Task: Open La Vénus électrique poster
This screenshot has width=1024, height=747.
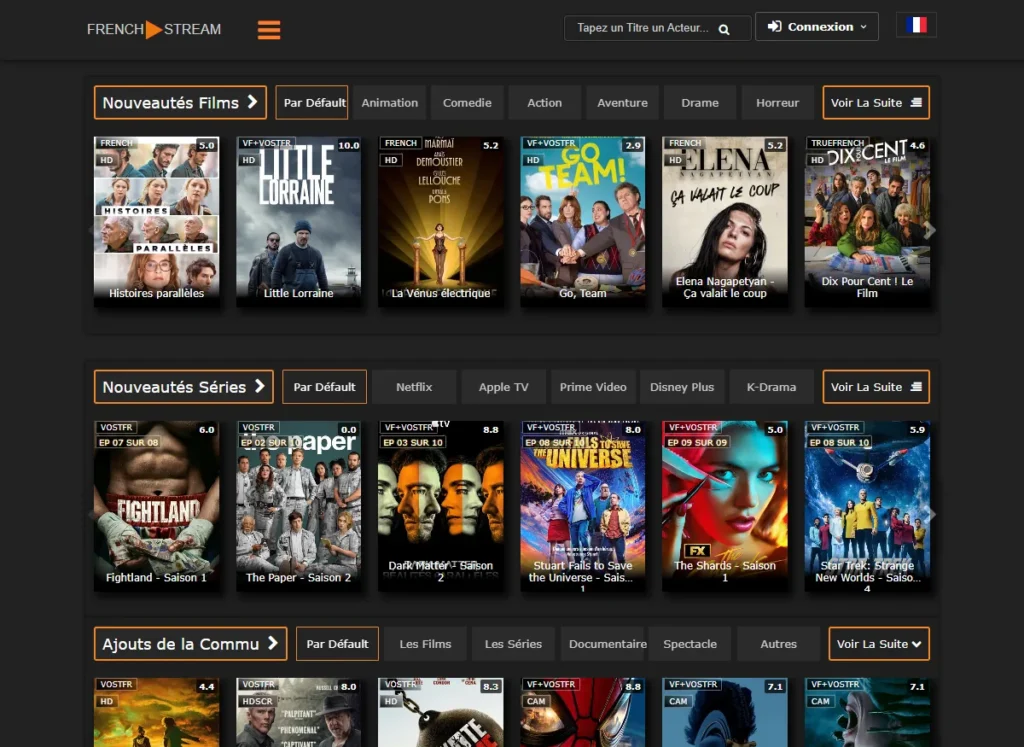Action: click(441, 221)
